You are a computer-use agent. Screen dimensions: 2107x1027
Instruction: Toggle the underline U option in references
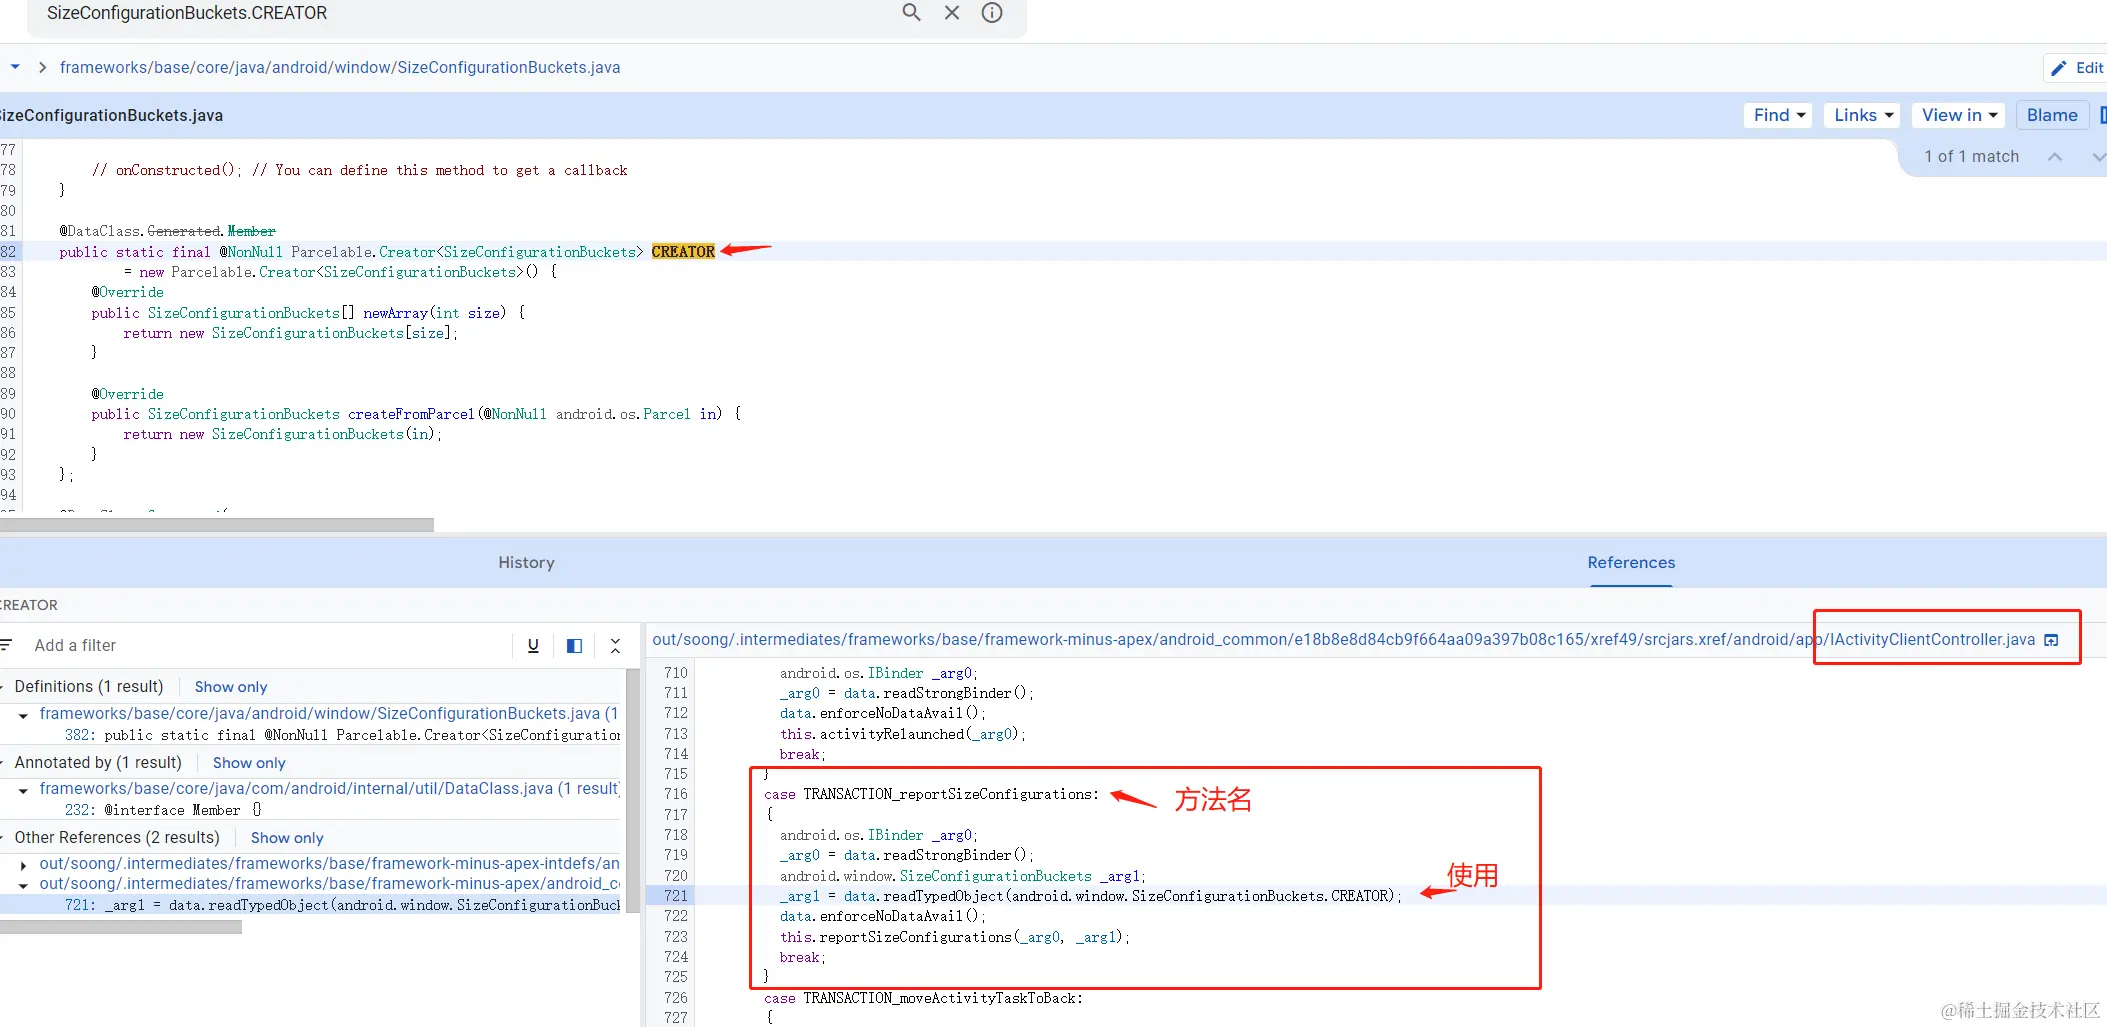533,646
